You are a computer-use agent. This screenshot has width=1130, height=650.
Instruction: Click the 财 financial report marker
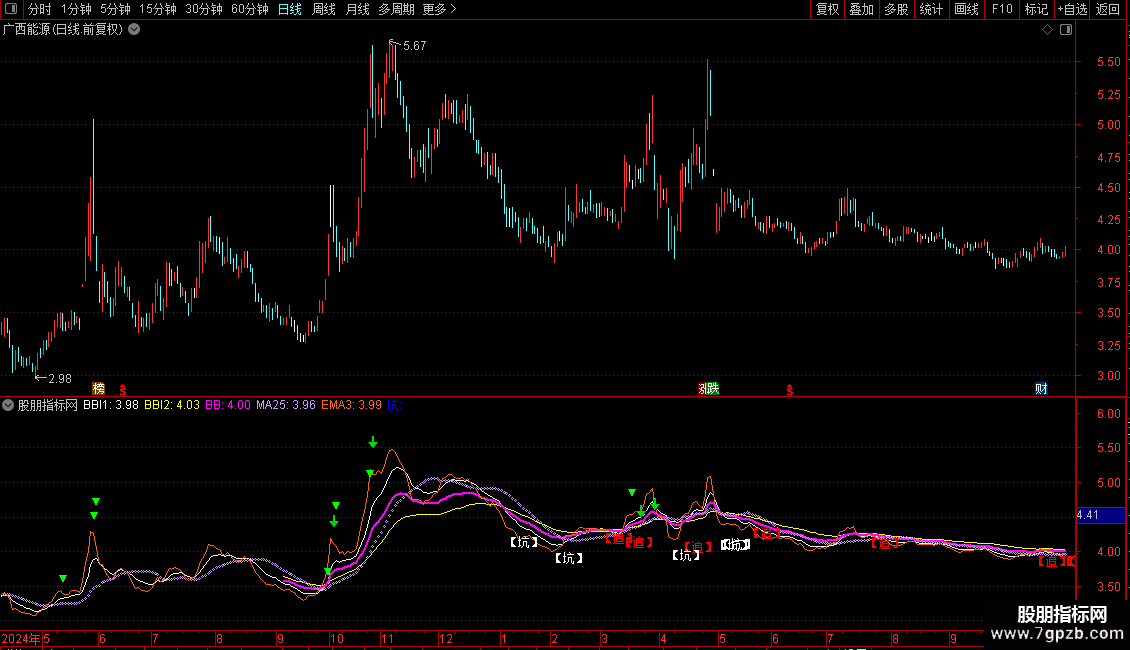tap(1041, 389)
